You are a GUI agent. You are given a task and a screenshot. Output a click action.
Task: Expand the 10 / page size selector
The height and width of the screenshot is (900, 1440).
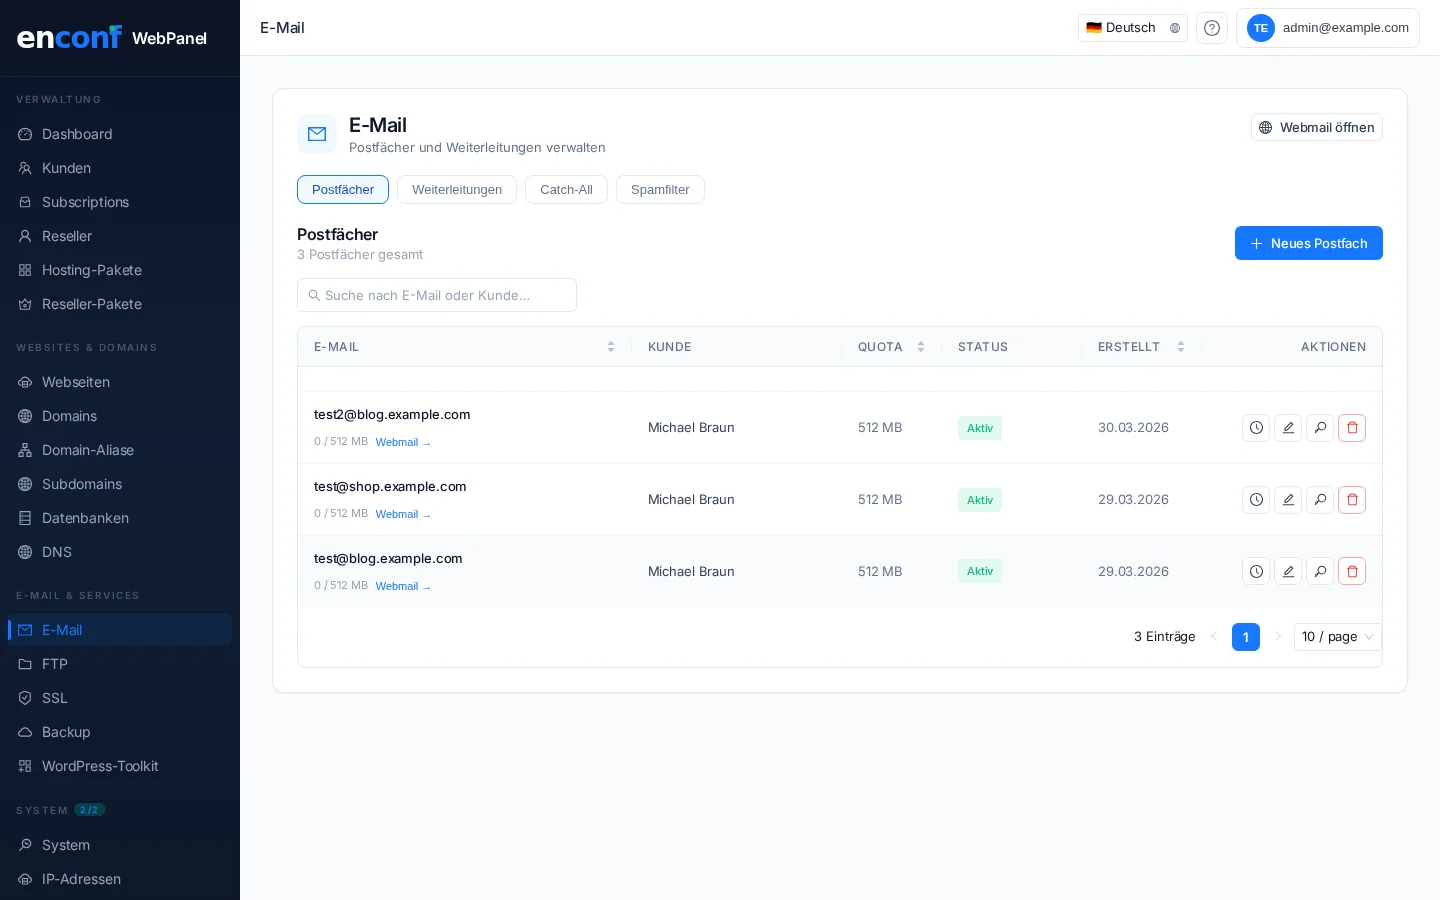click(x=1337, y=637)
